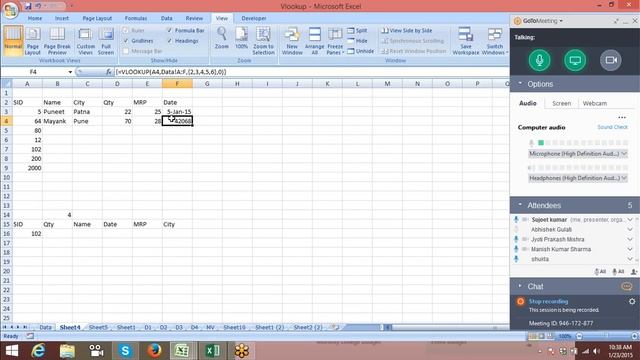This screenshot has width=640, height=360.
Task: Select cell containing Puneet
Action: (57, 111)
